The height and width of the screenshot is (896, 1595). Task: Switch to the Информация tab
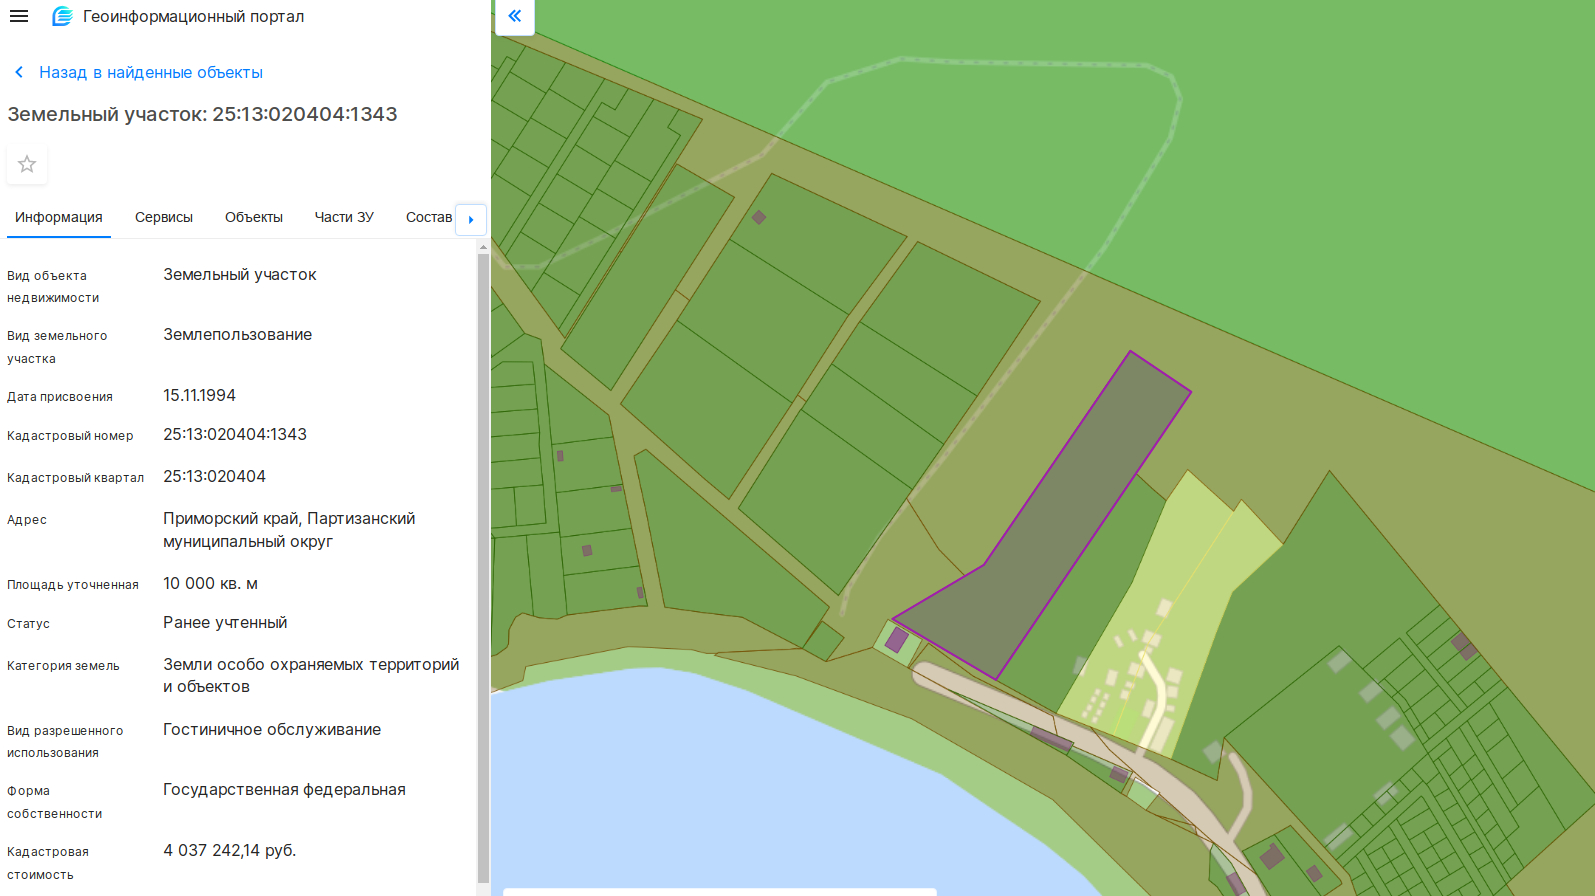click(59, 217)
